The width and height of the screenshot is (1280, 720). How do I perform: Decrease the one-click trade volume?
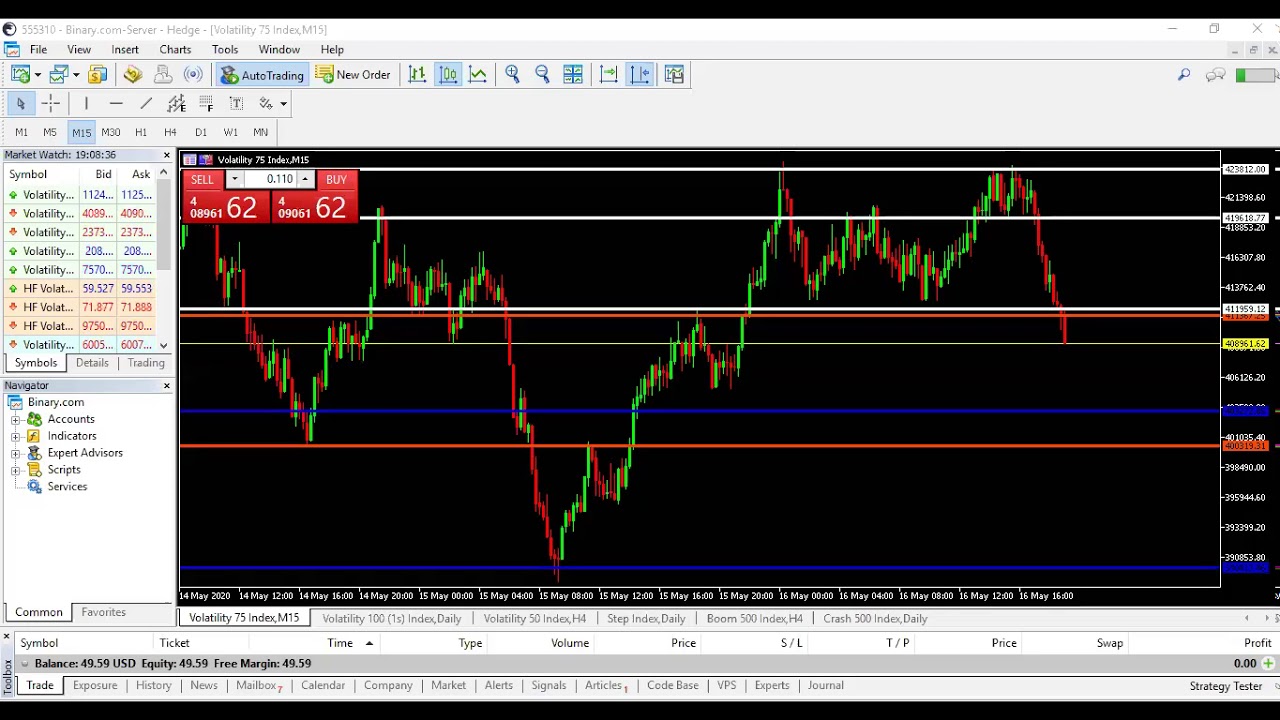tap(234, 179)
